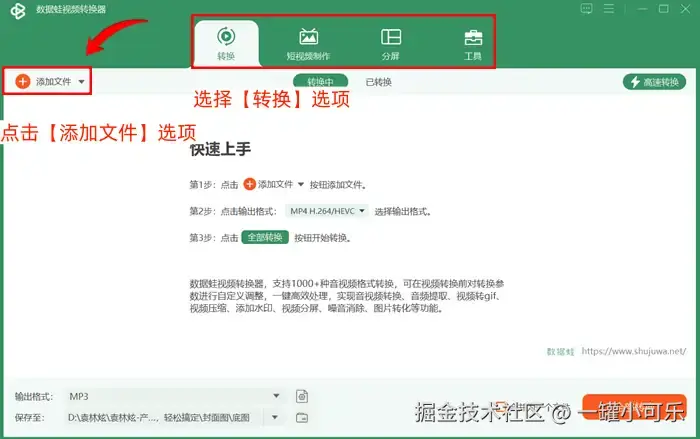Click the green 全部转换 button in step 3

[265, 237]
